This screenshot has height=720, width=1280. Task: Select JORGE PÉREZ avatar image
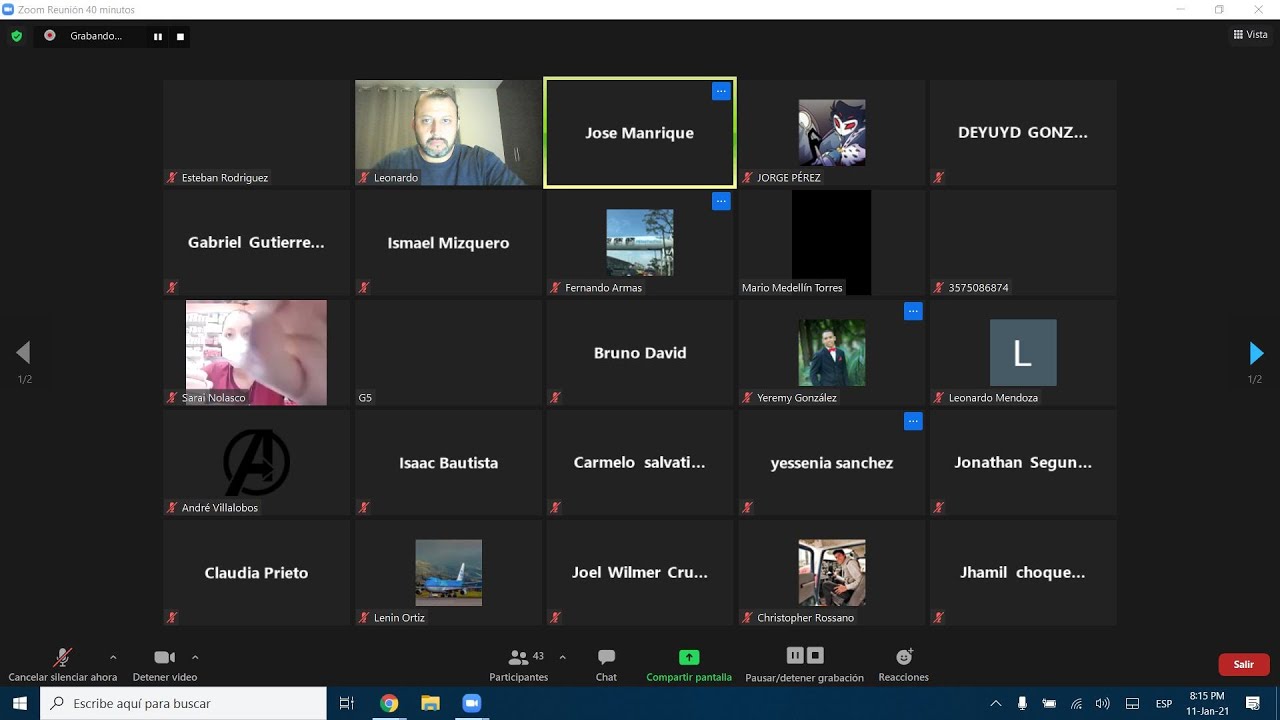click(832, 132)
